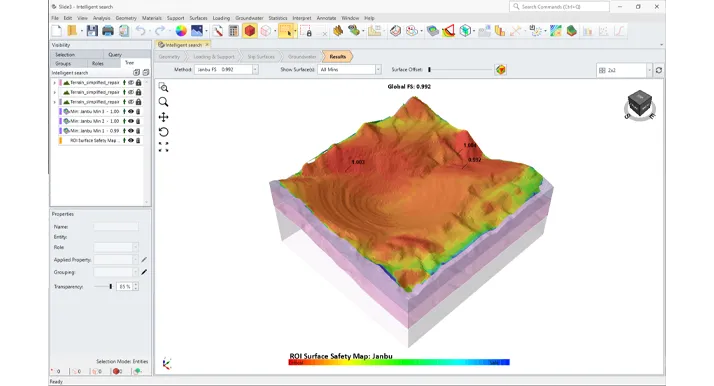Viewport: 714px width, 386px height.
Task: Click the zoom-to-fit extents icon in viewport
Action: [x=163, y=147]
